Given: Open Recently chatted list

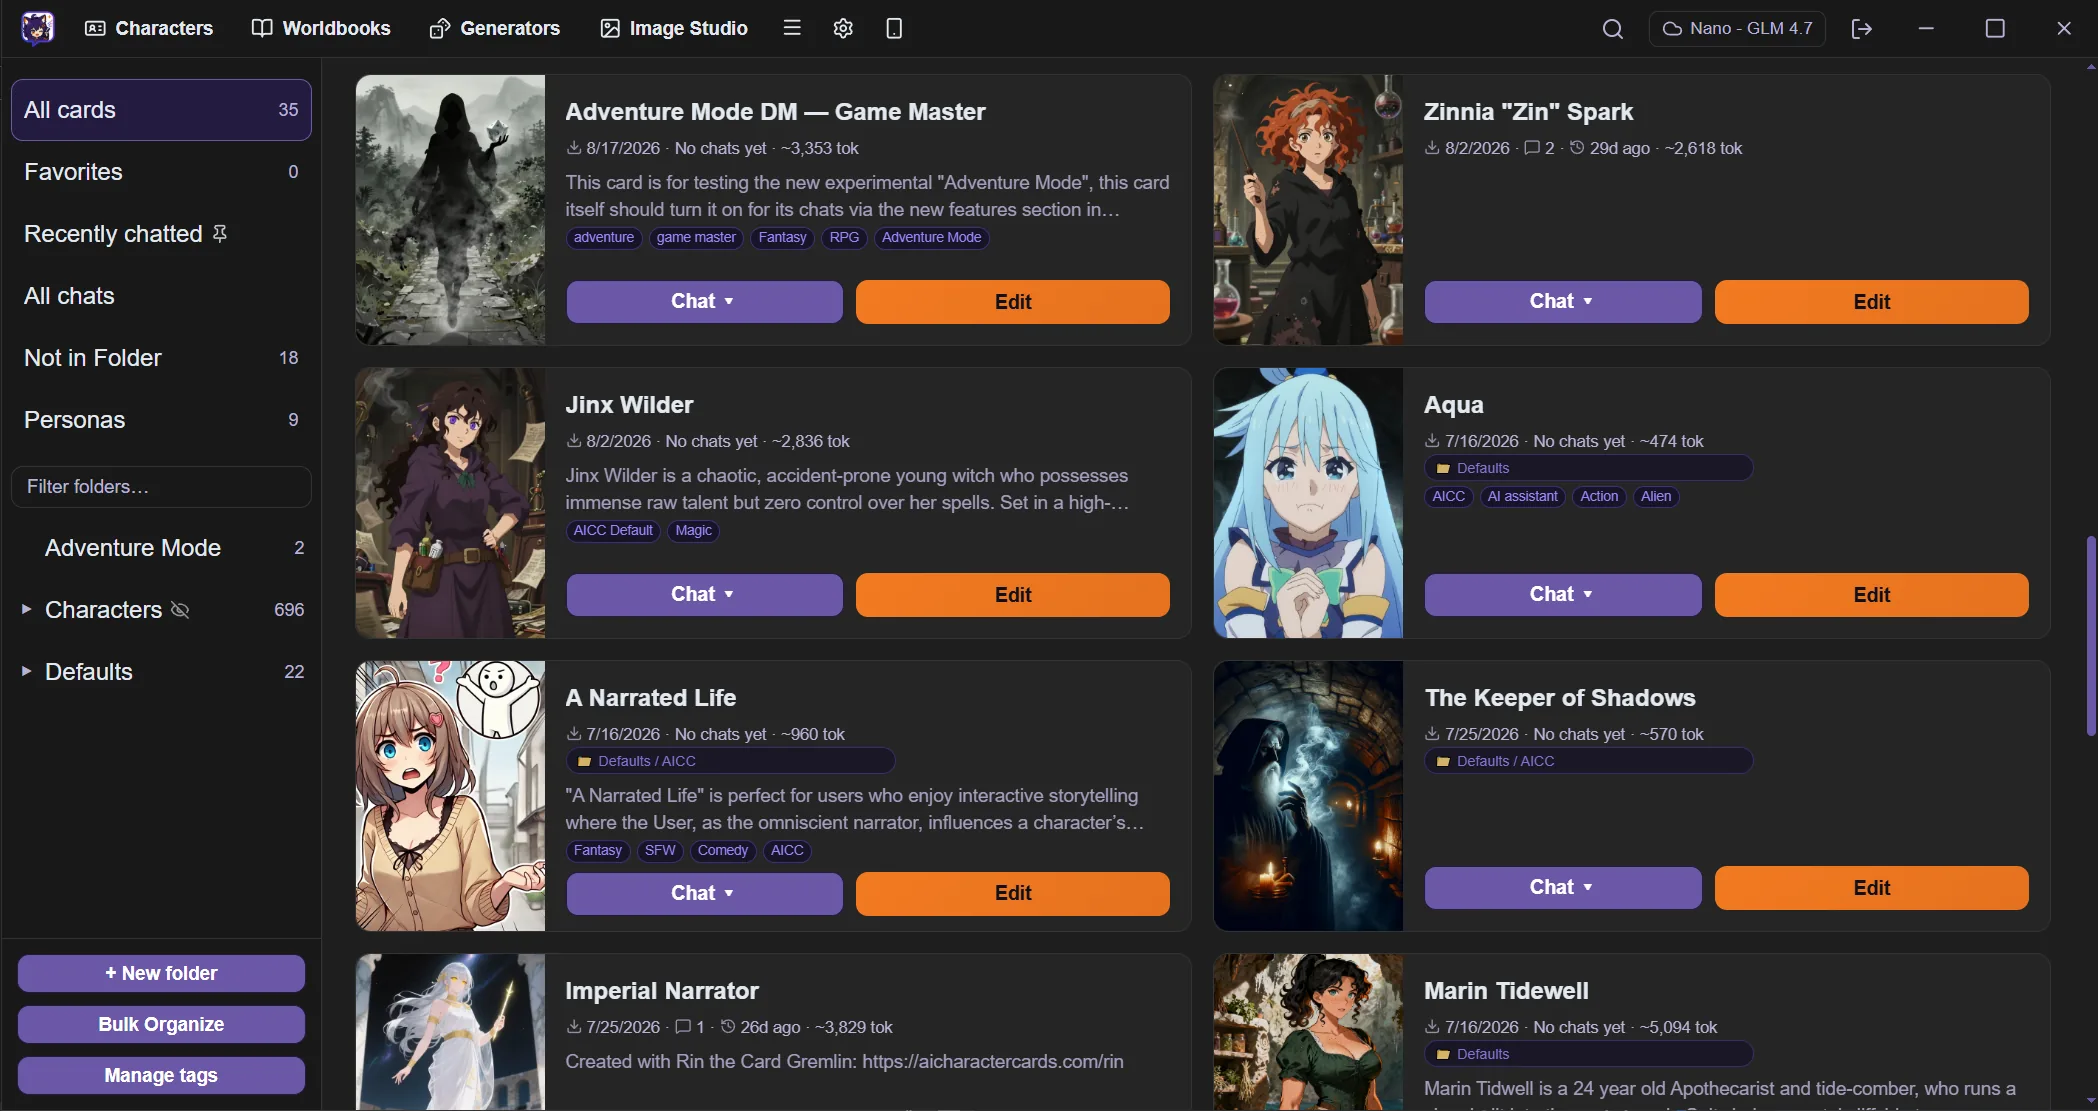Looking at the screenshot, I should point(161,234).
